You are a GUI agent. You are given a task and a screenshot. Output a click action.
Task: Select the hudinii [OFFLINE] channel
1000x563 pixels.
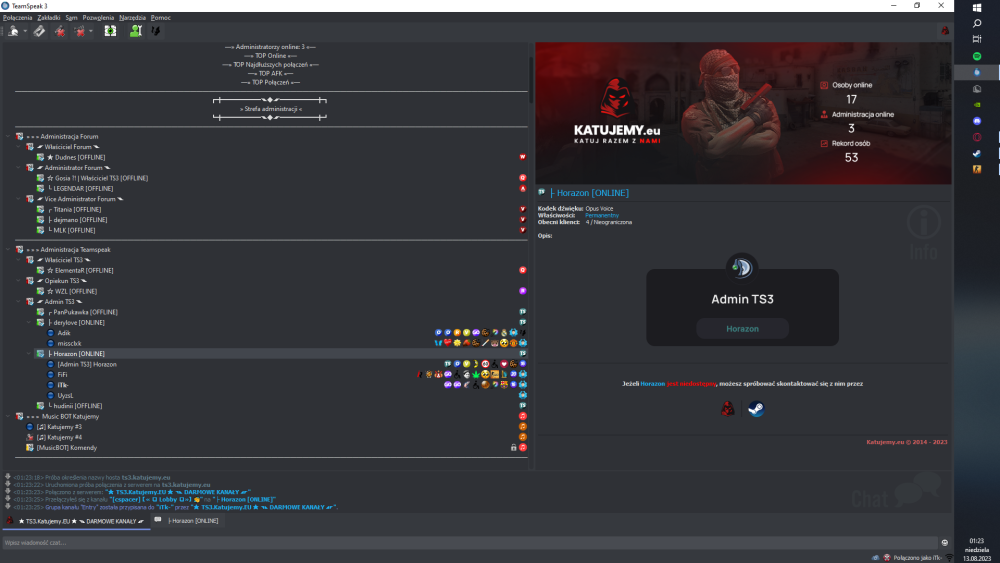(75, 406)
